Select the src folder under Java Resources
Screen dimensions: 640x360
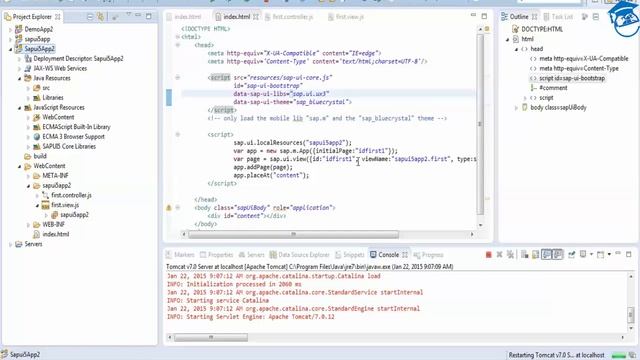46,88
